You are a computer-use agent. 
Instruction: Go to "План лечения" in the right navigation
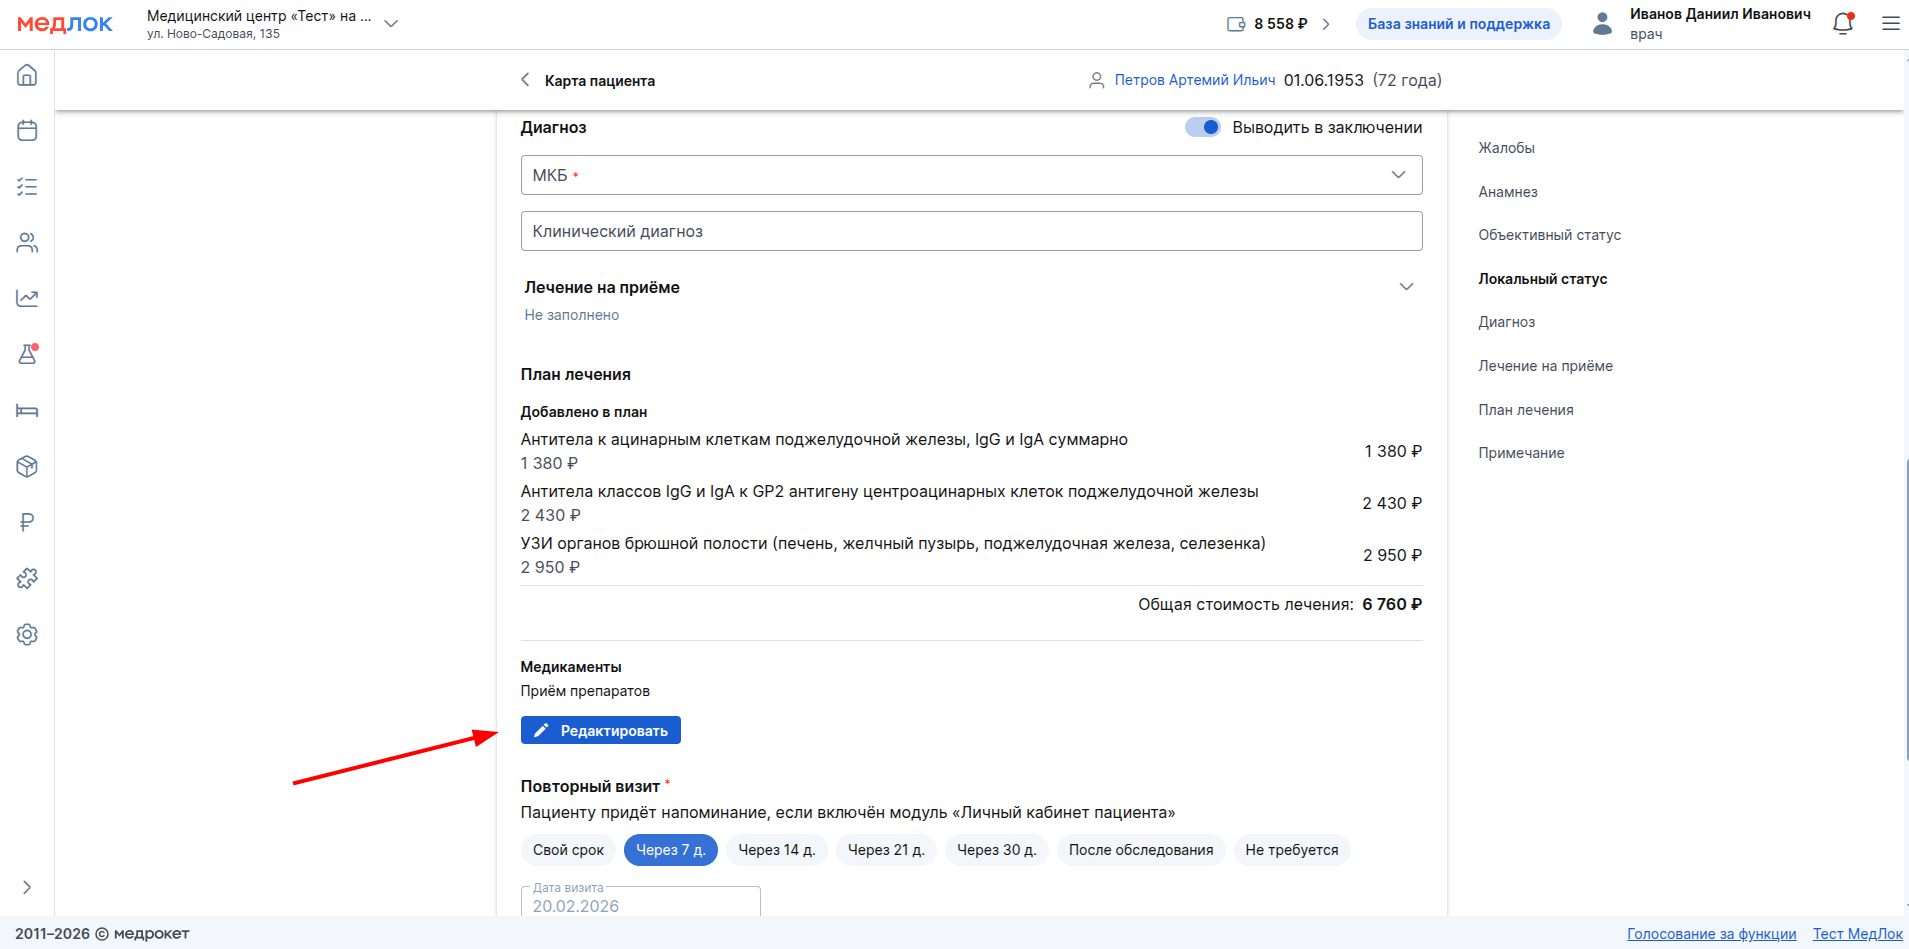pyautogui.click(x=1525, y=410)
